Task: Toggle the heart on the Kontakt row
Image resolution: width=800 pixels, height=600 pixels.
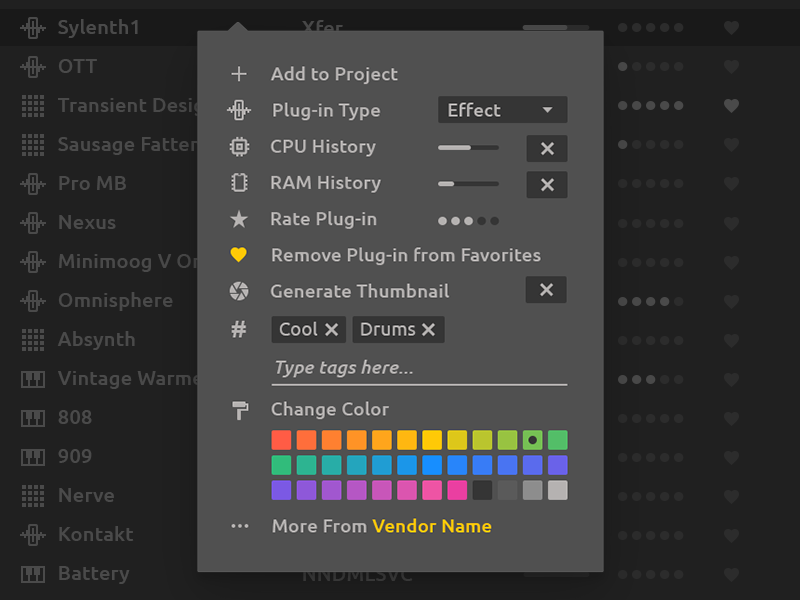Action: 731,534
